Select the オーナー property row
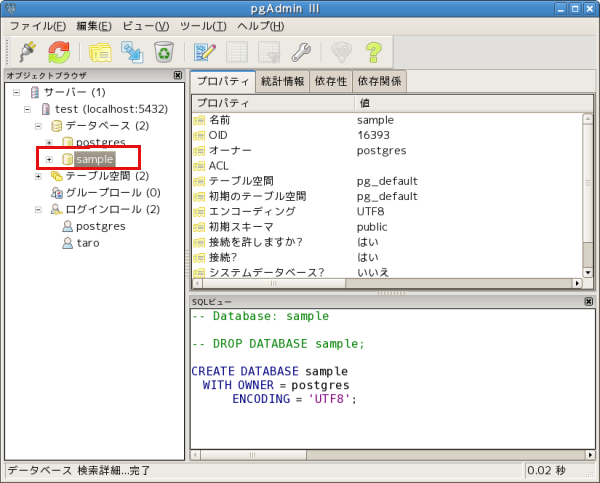Viewport: 600px width, 483px height. pyautogui.click(x=387, y=150)
